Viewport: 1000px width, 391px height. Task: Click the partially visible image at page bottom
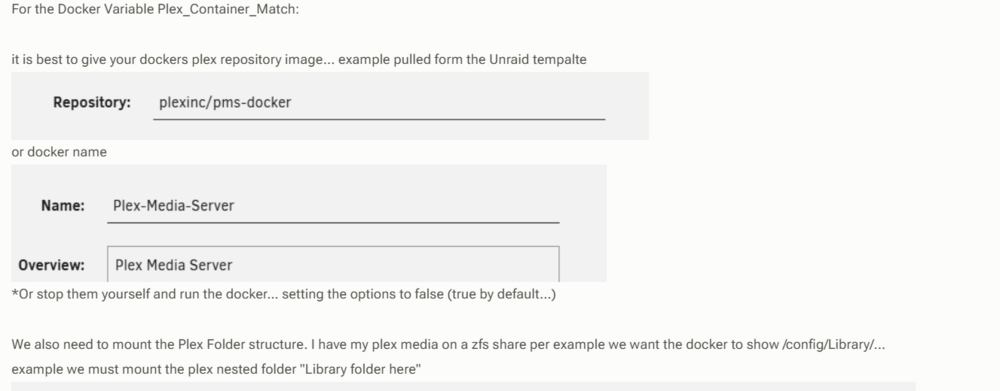[463, 387]
